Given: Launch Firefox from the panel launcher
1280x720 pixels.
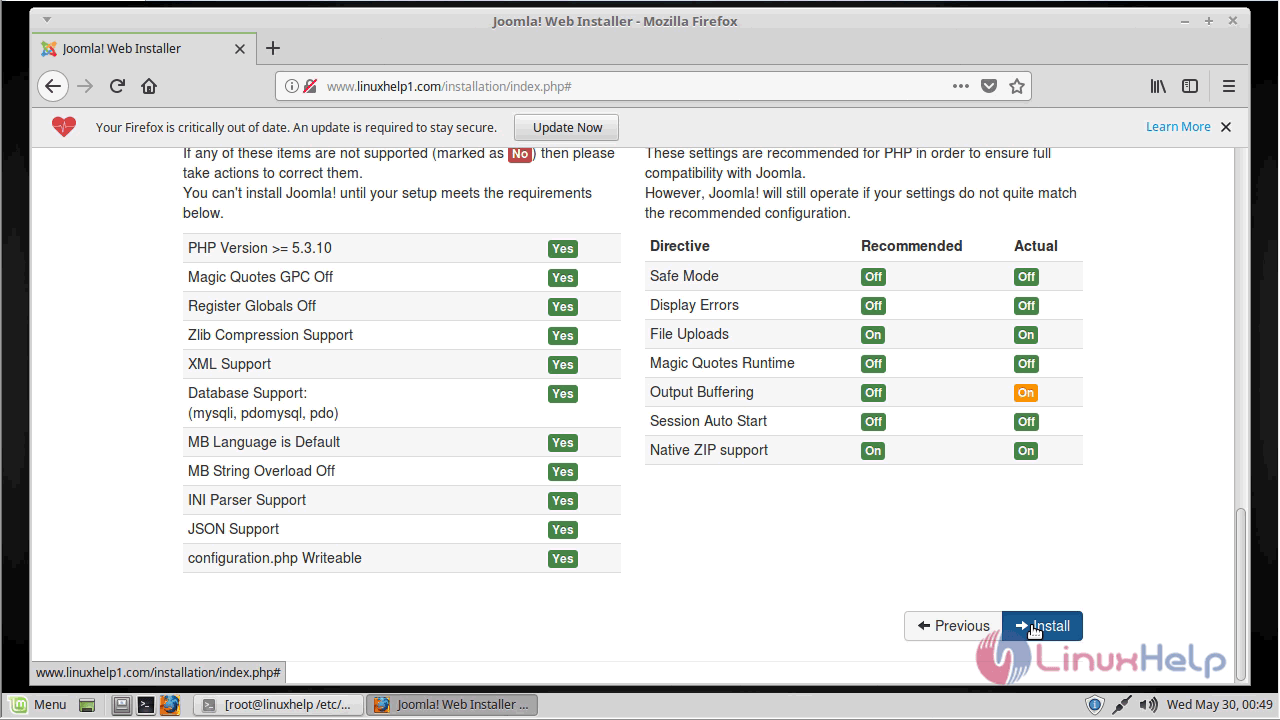Looking at the screenshot, I should point(169,705).
